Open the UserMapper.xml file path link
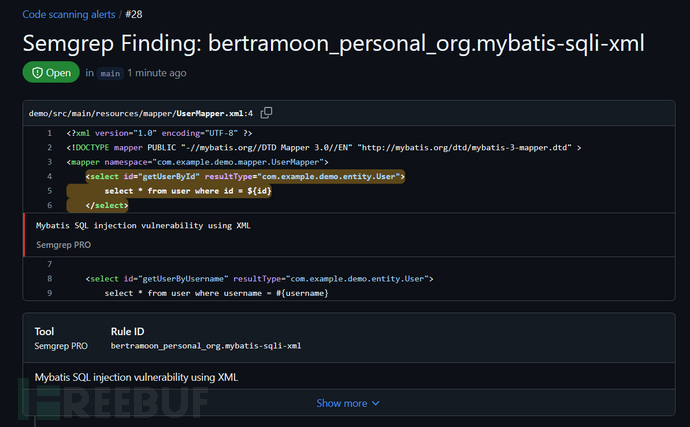Viewport: 690px width, 427px height. (x=140, y=113)
